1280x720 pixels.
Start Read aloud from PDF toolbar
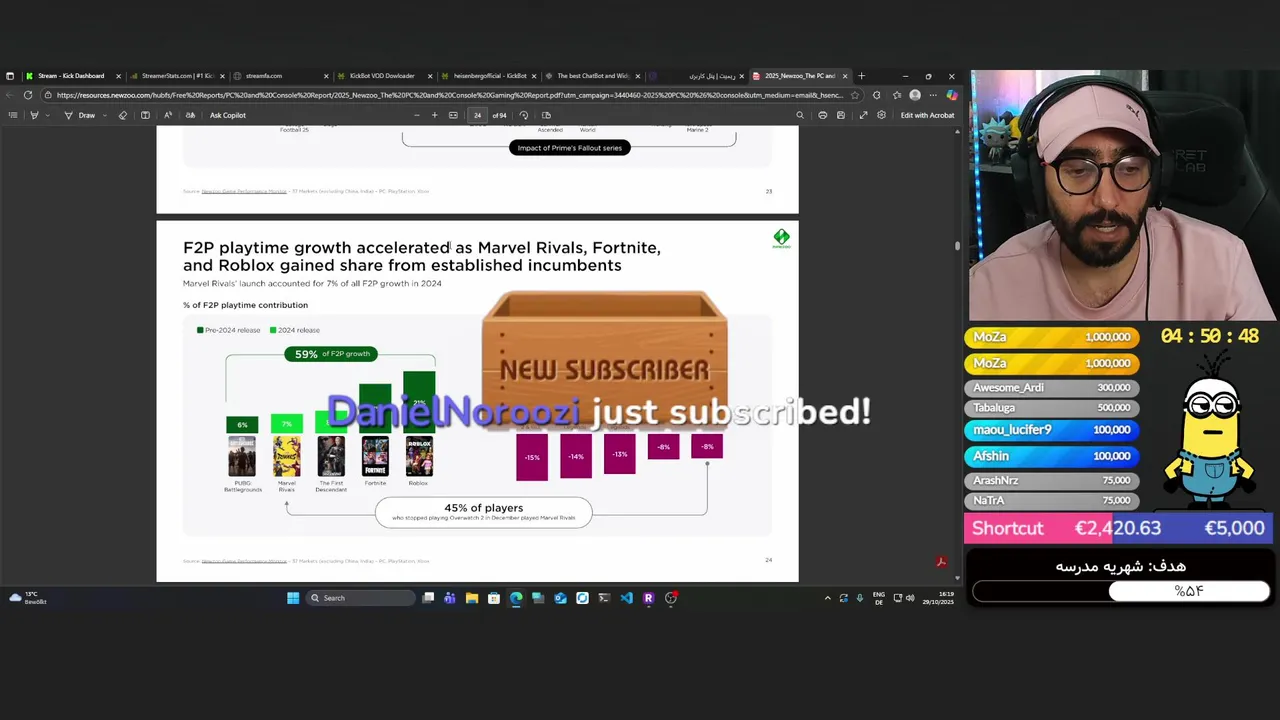[x=168, y=115]
